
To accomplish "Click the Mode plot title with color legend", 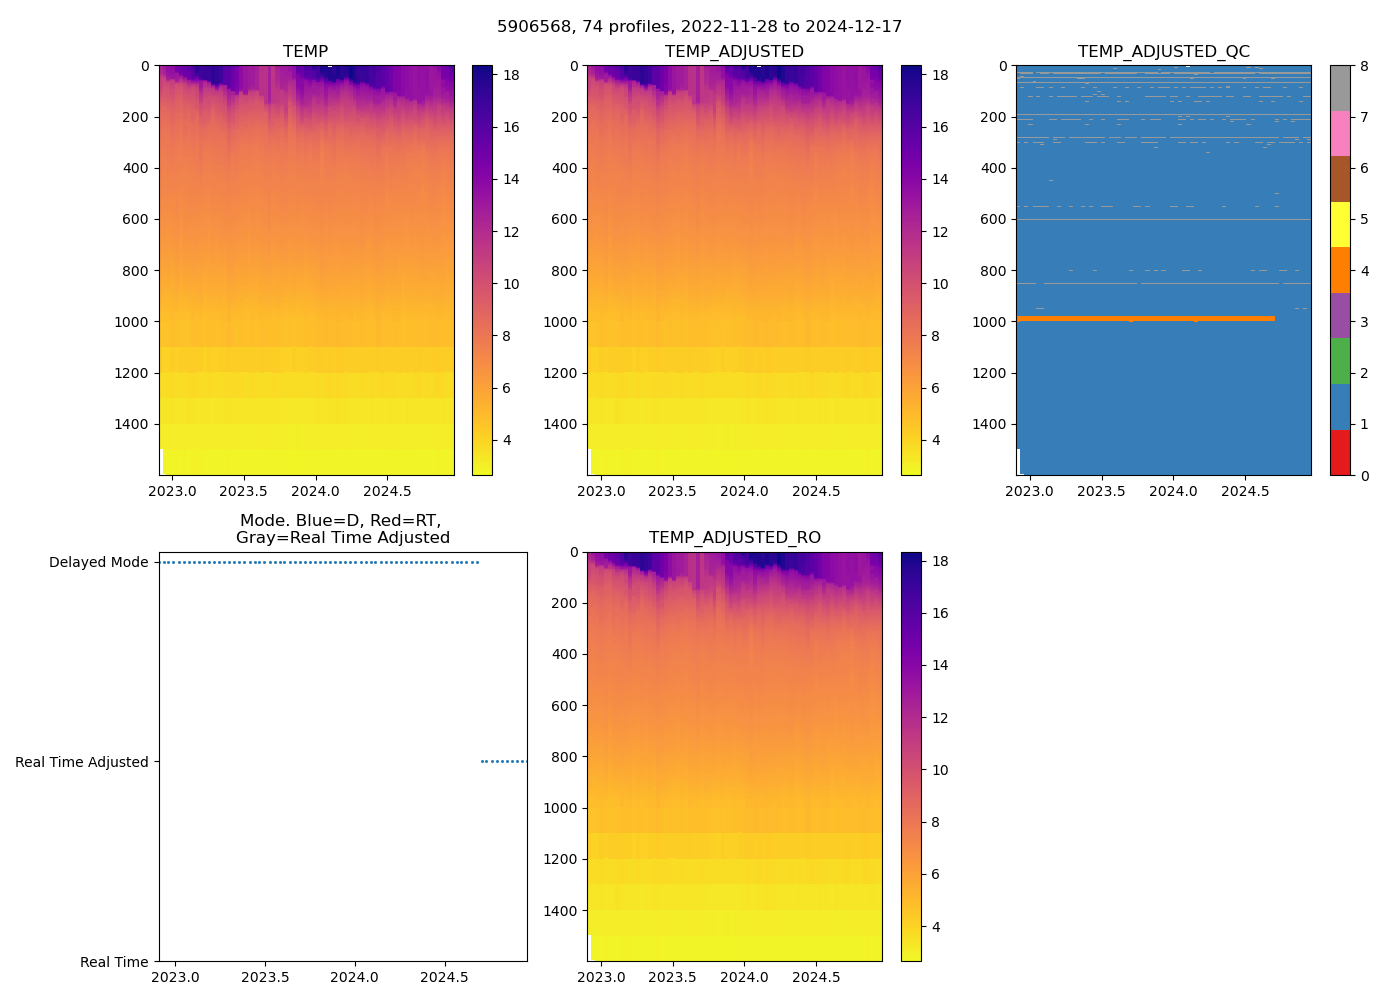I will (x=342, y=529).
